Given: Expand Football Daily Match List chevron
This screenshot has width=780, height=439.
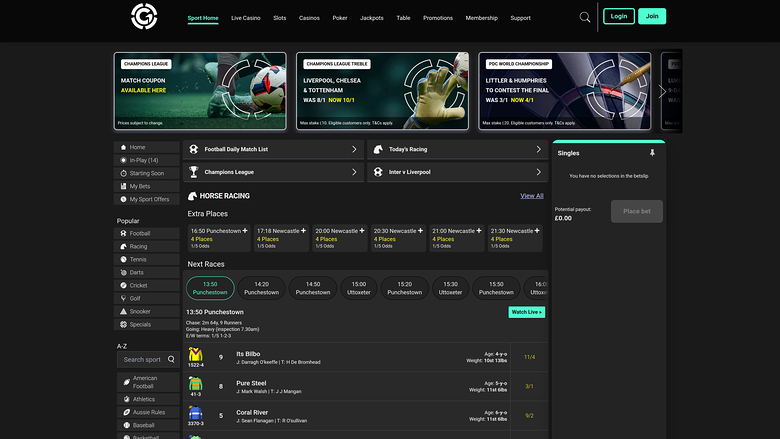Looking at the screenshot, I should 354,149.
